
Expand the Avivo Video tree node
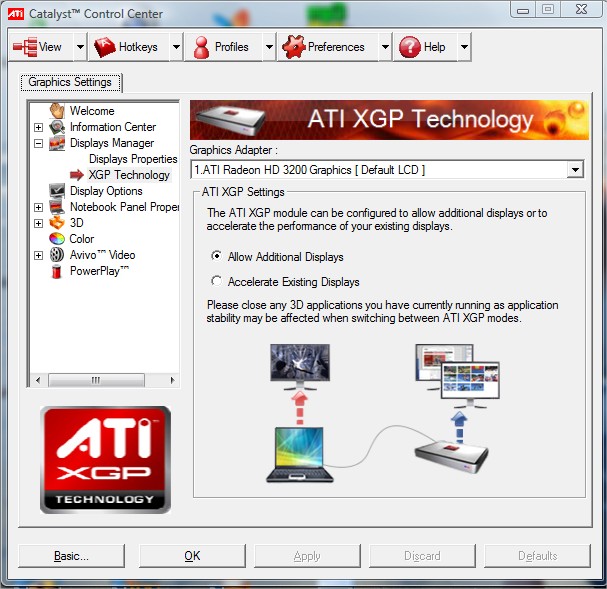tap(38, 255)
